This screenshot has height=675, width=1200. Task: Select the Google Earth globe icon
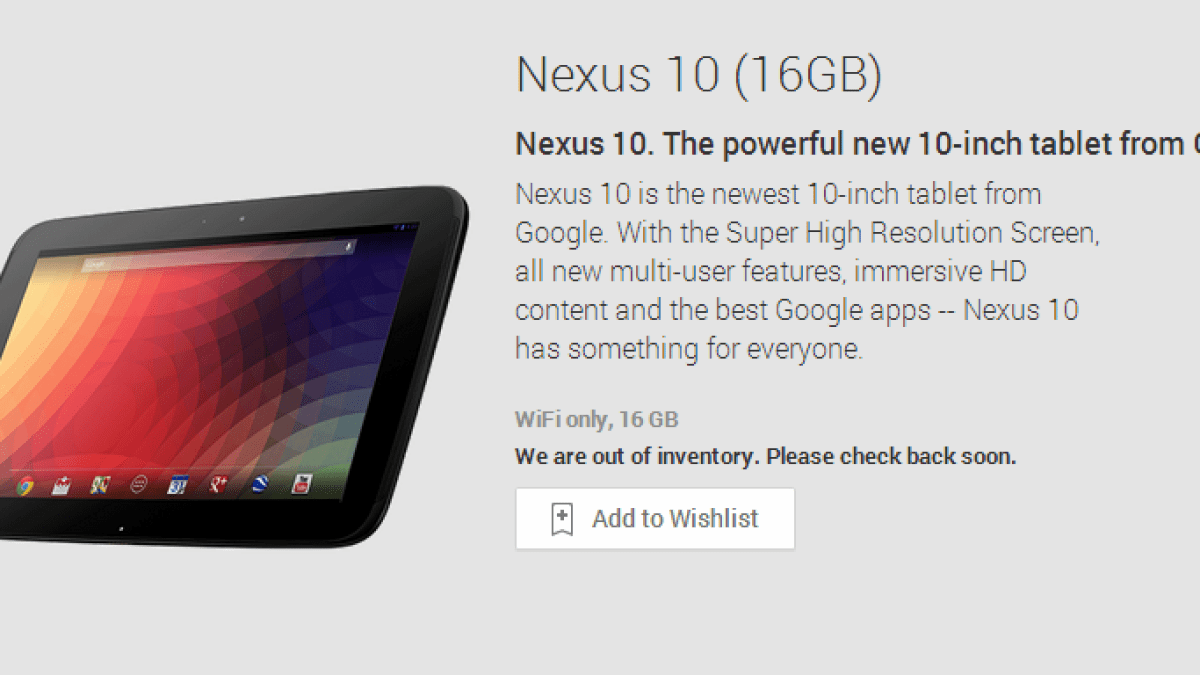pyautogui.click(x=260, y=485)
